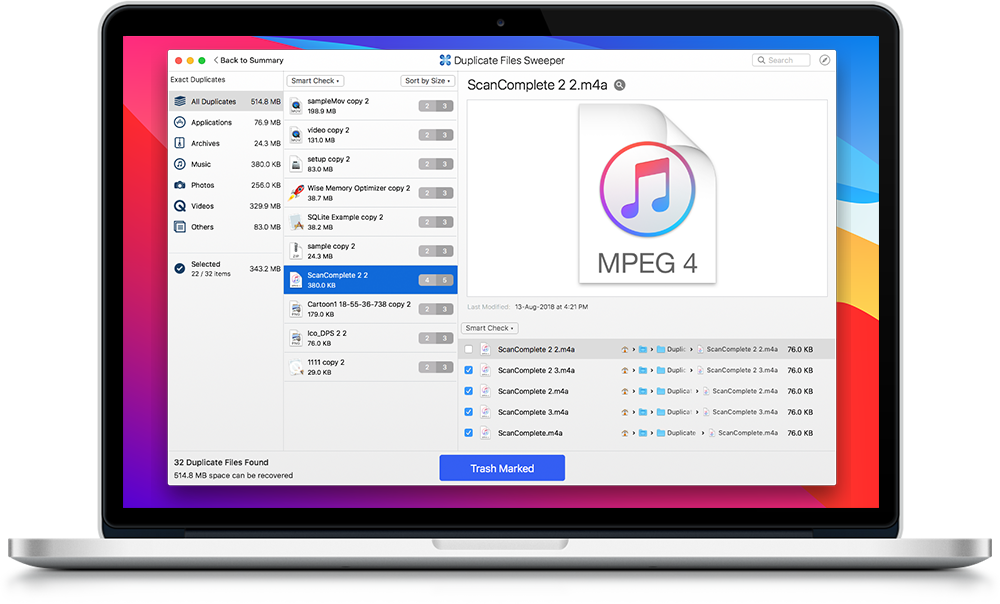1000x604 pixels.
Task: Click the 2/3 count badge for sampleMov copy 2
Action: [436, 106]
